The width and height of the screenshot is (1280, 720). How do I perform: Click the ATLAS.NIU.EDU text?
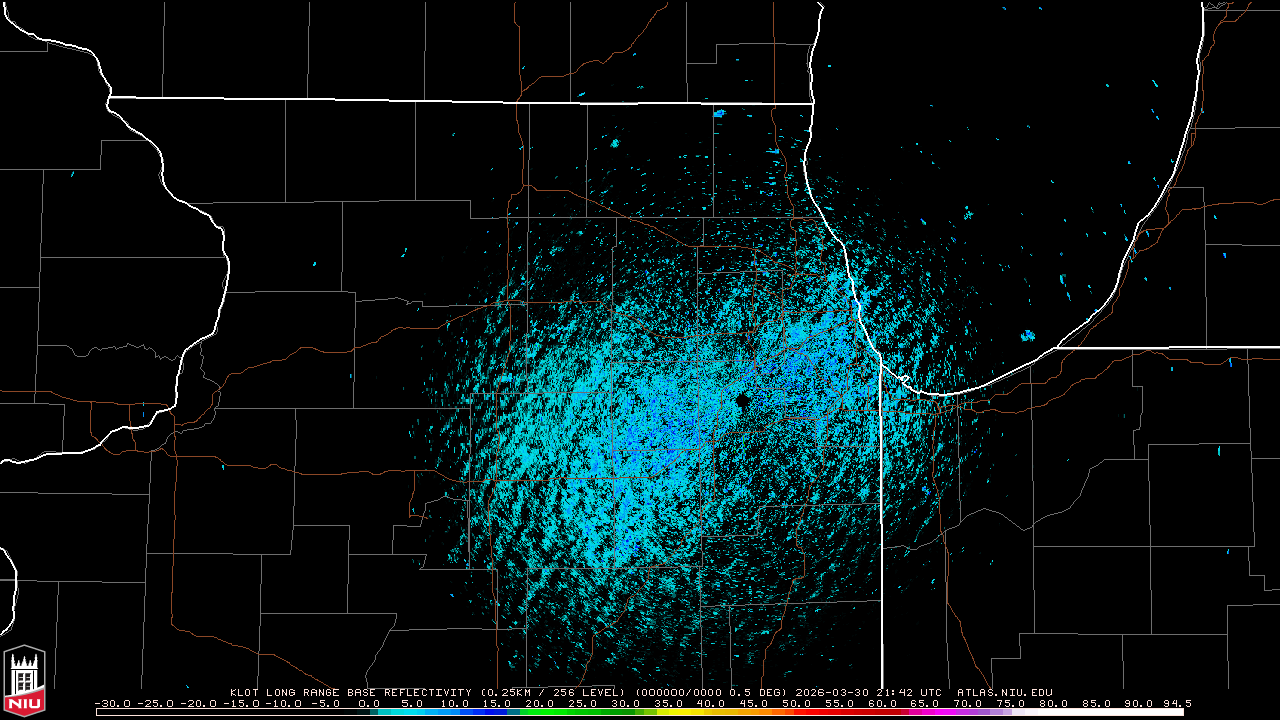[1004, 692]
